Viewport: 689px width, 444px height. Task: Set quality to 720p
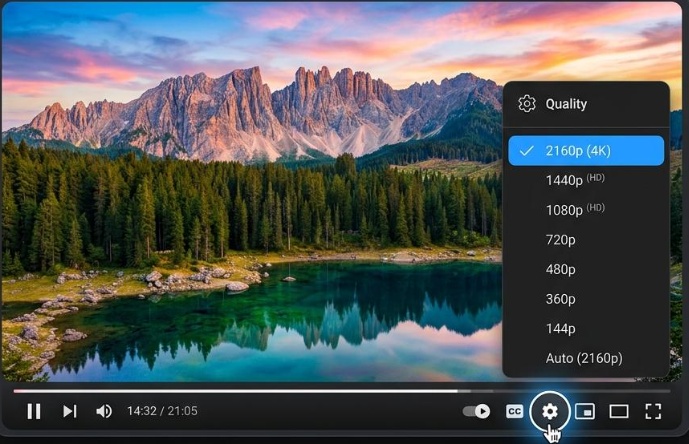point(586,240)
